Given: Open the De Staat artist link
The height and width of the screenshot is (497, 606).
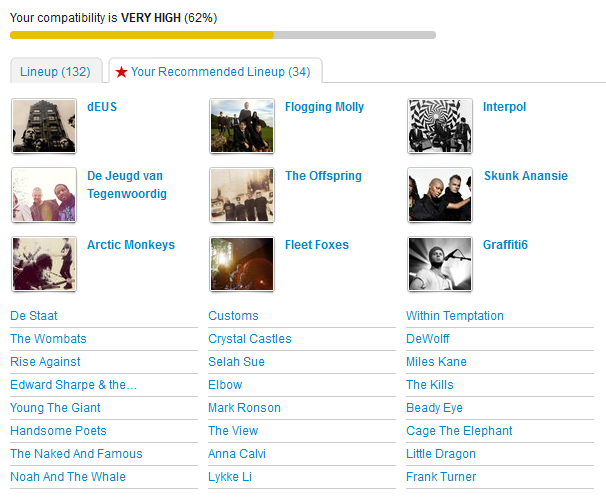Looking at the screenshot, I should [x=34, y=316].
